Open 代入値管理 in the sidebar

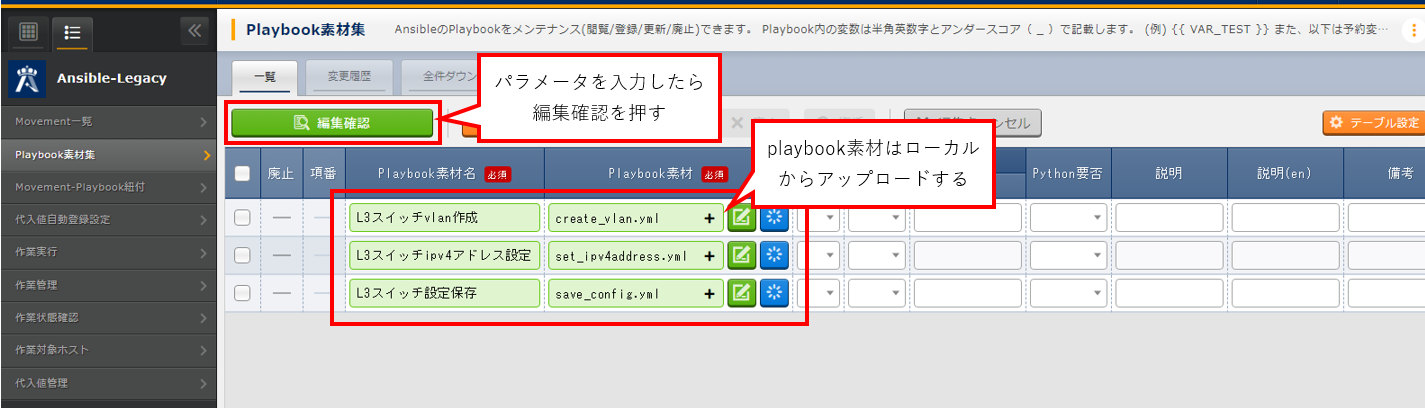(108, 382)
